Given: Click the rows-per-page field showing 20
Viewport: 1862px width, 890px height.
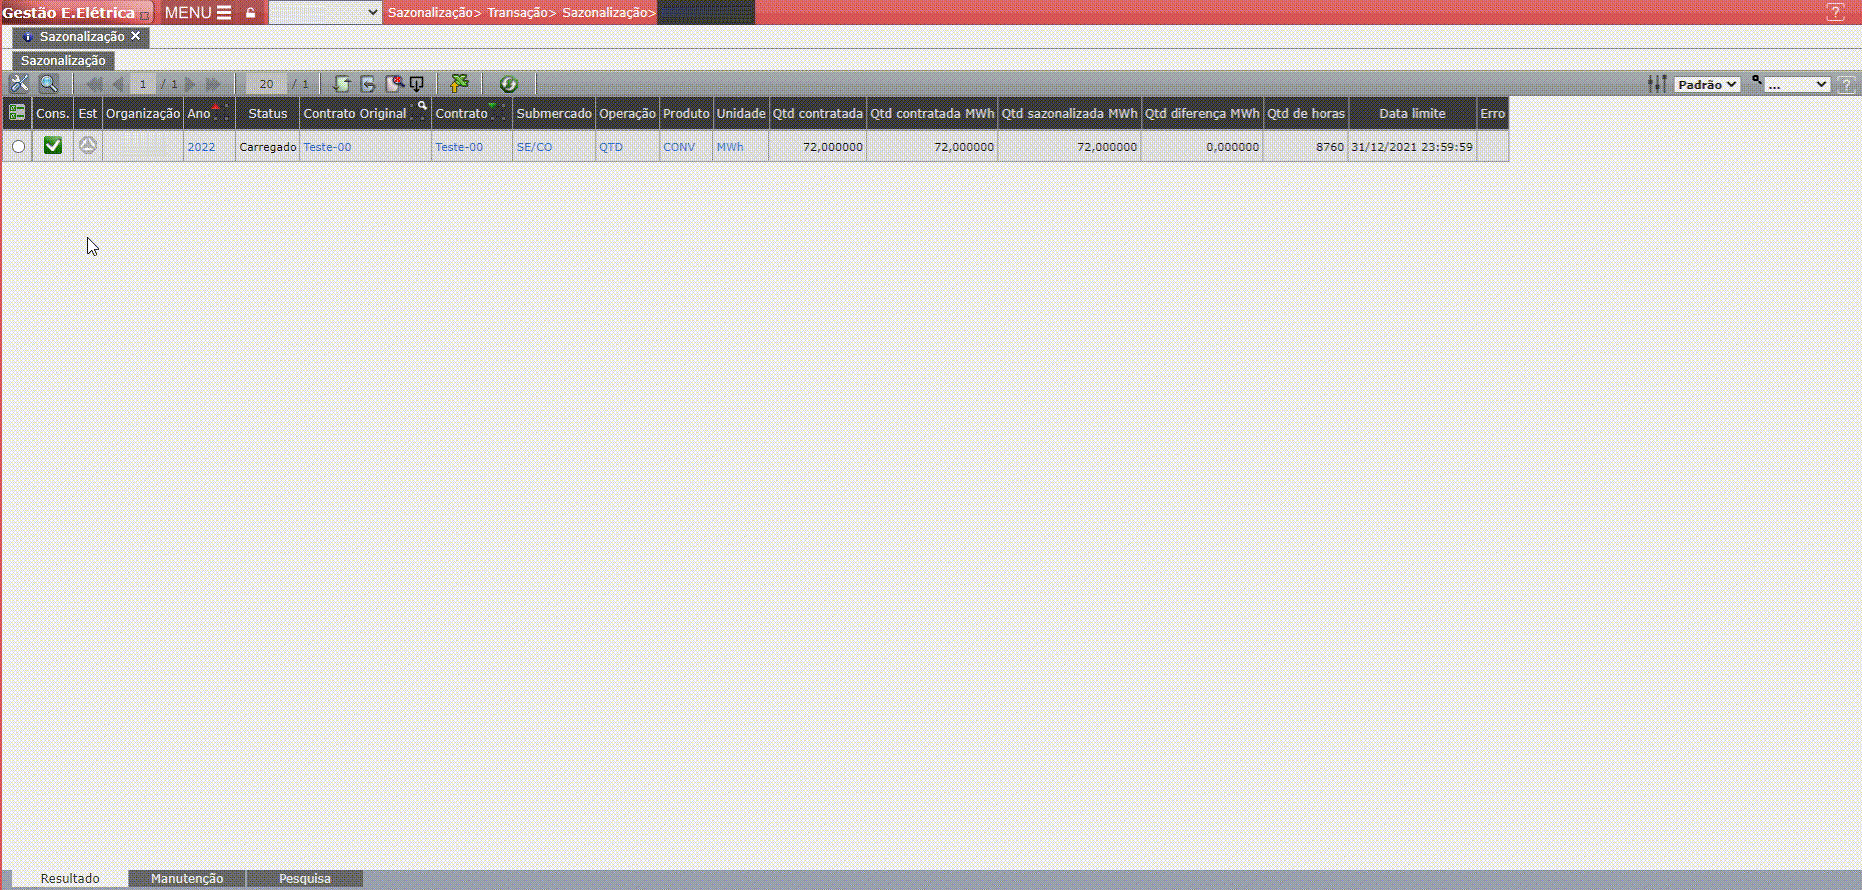Looking at the screenshot, I should tap(266, 84).
